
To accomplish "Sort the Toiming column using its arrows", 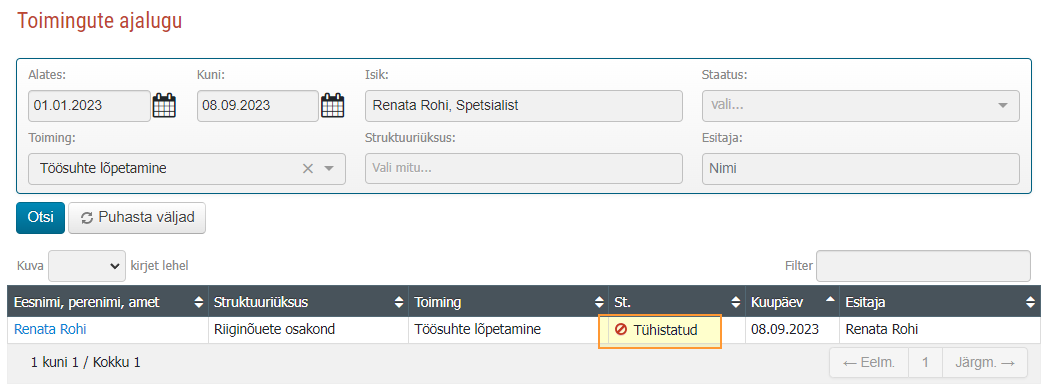I will (x=599, y=303).
